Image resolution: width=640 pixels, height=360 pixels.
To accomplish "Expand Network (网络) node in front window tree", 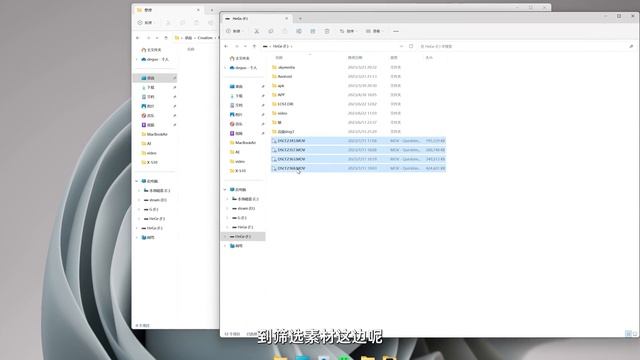I will tap(225, 246).
